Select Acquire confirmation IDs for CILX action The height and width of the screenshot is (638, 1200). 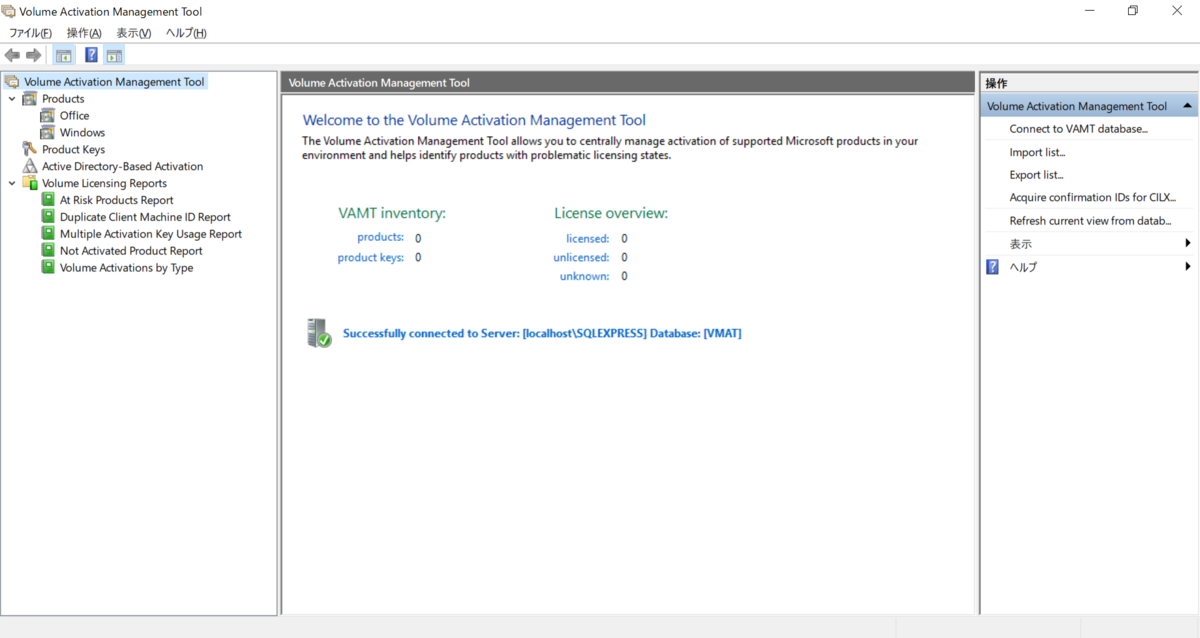coord(1092,198)
